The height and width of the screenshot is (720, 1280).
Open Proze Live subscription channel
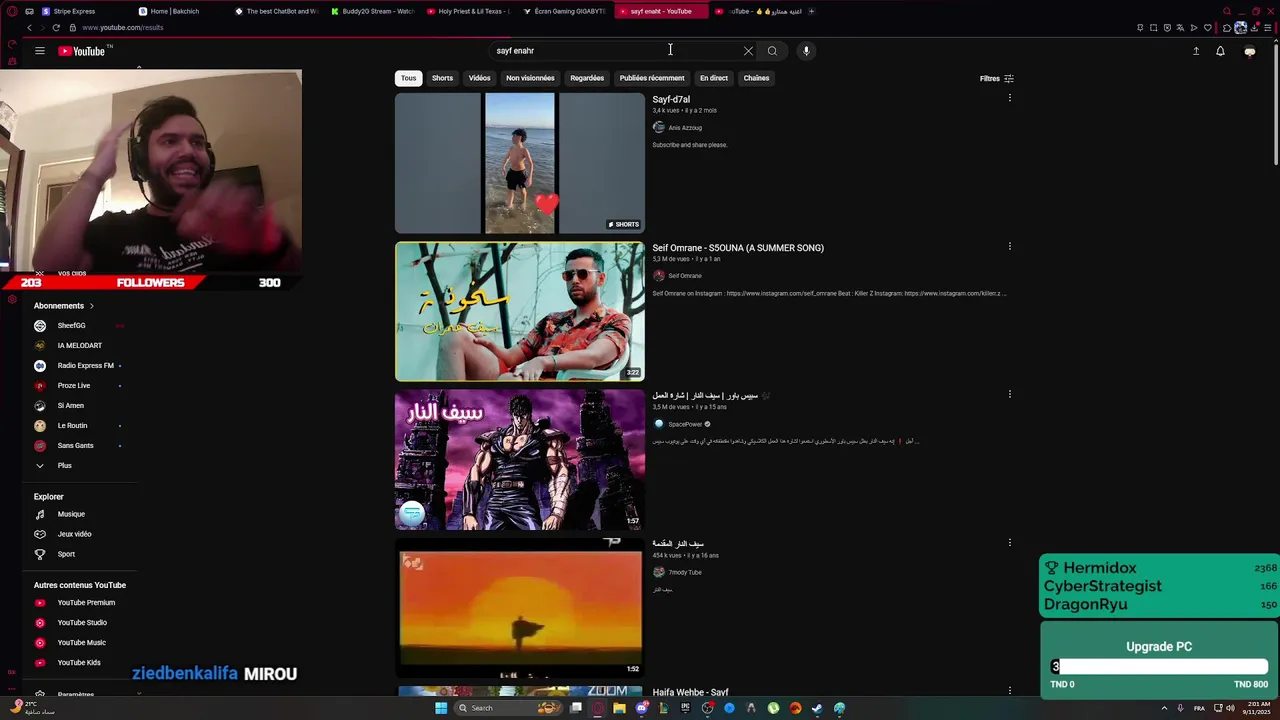click(x=72, y=385)
